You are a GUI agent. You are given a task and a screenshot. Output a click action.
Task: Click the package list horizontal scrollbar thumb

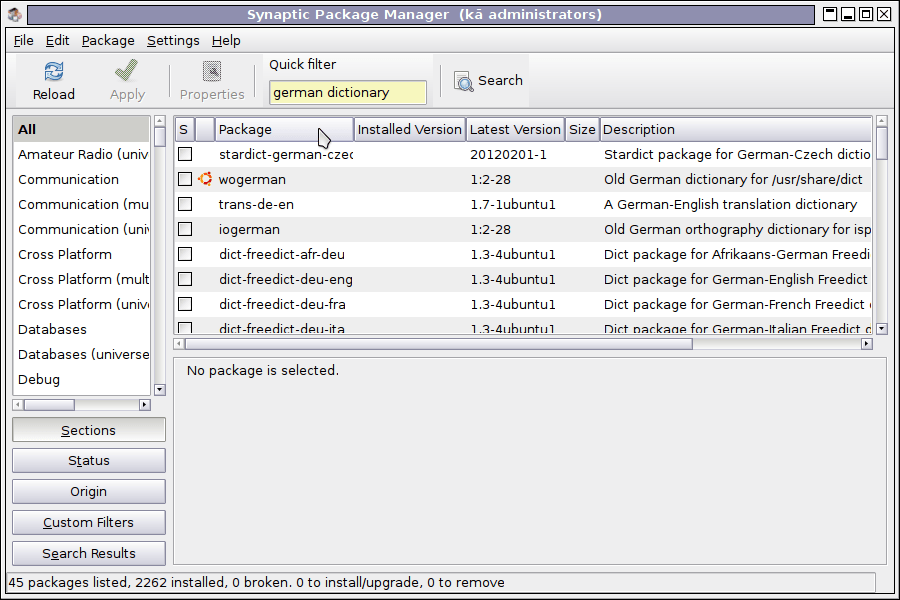(x=439, y=344)
